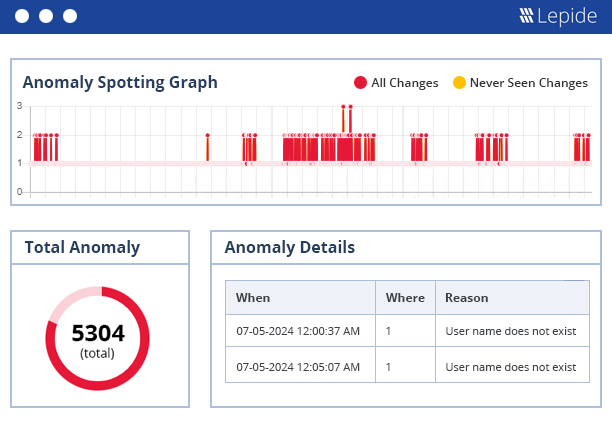Click the Lepide logo in header
The width and height of the screenshot is (612, 430).
click(558, 16)
